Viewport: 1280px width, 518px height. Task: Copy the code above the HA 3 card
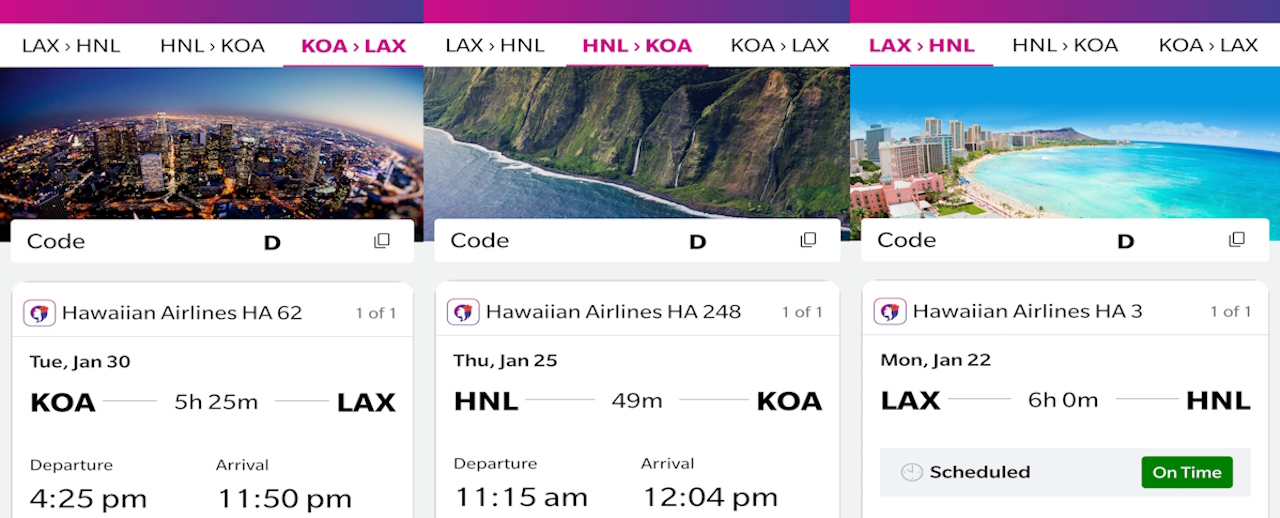pos(1237,240)
